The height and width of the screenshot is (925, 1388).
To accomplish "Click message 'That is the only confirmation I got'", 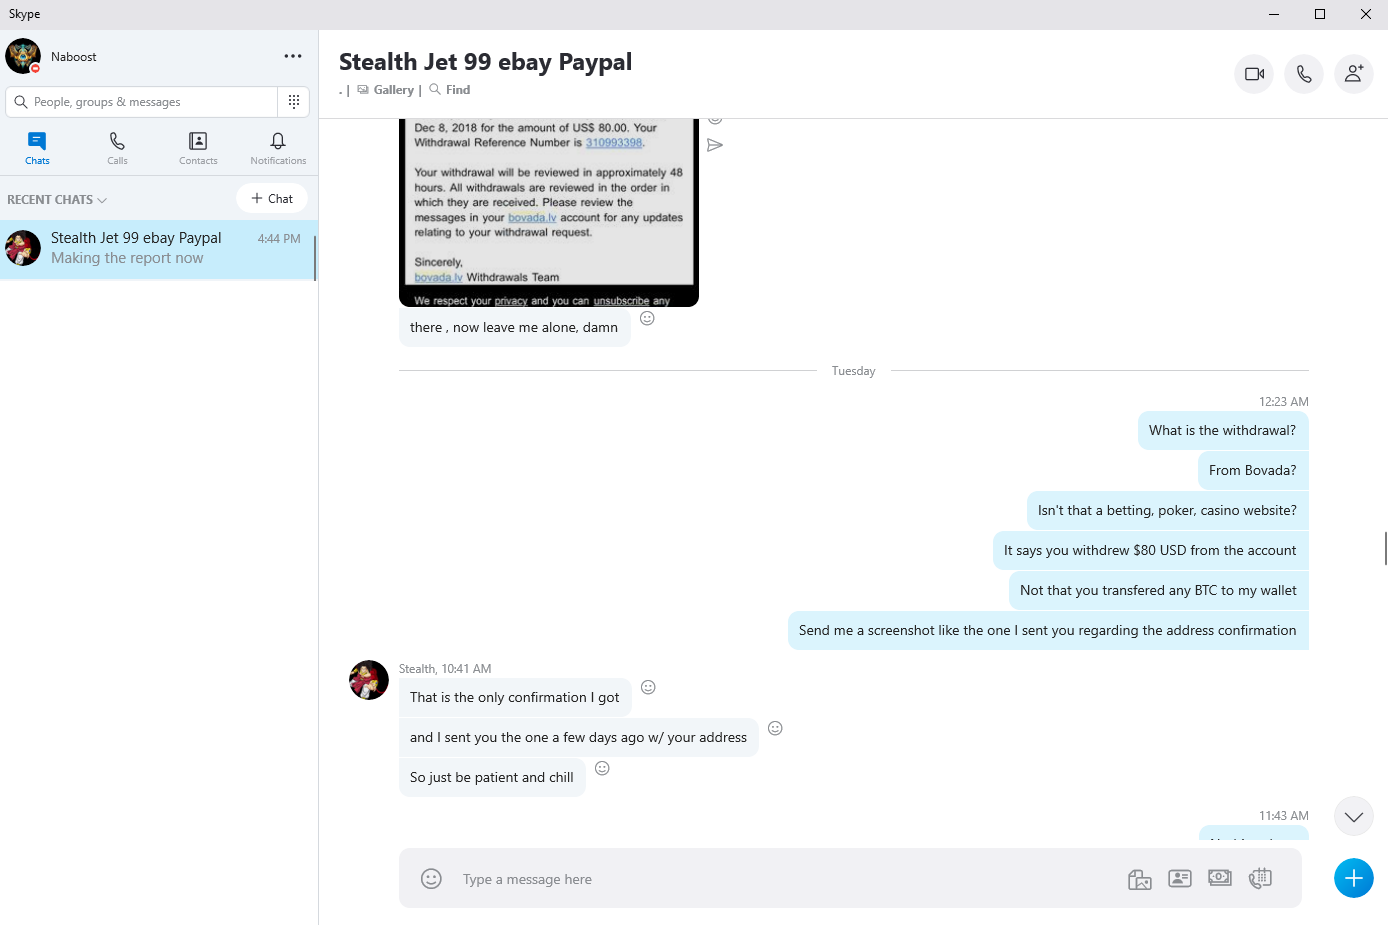I will click(515, 697).
